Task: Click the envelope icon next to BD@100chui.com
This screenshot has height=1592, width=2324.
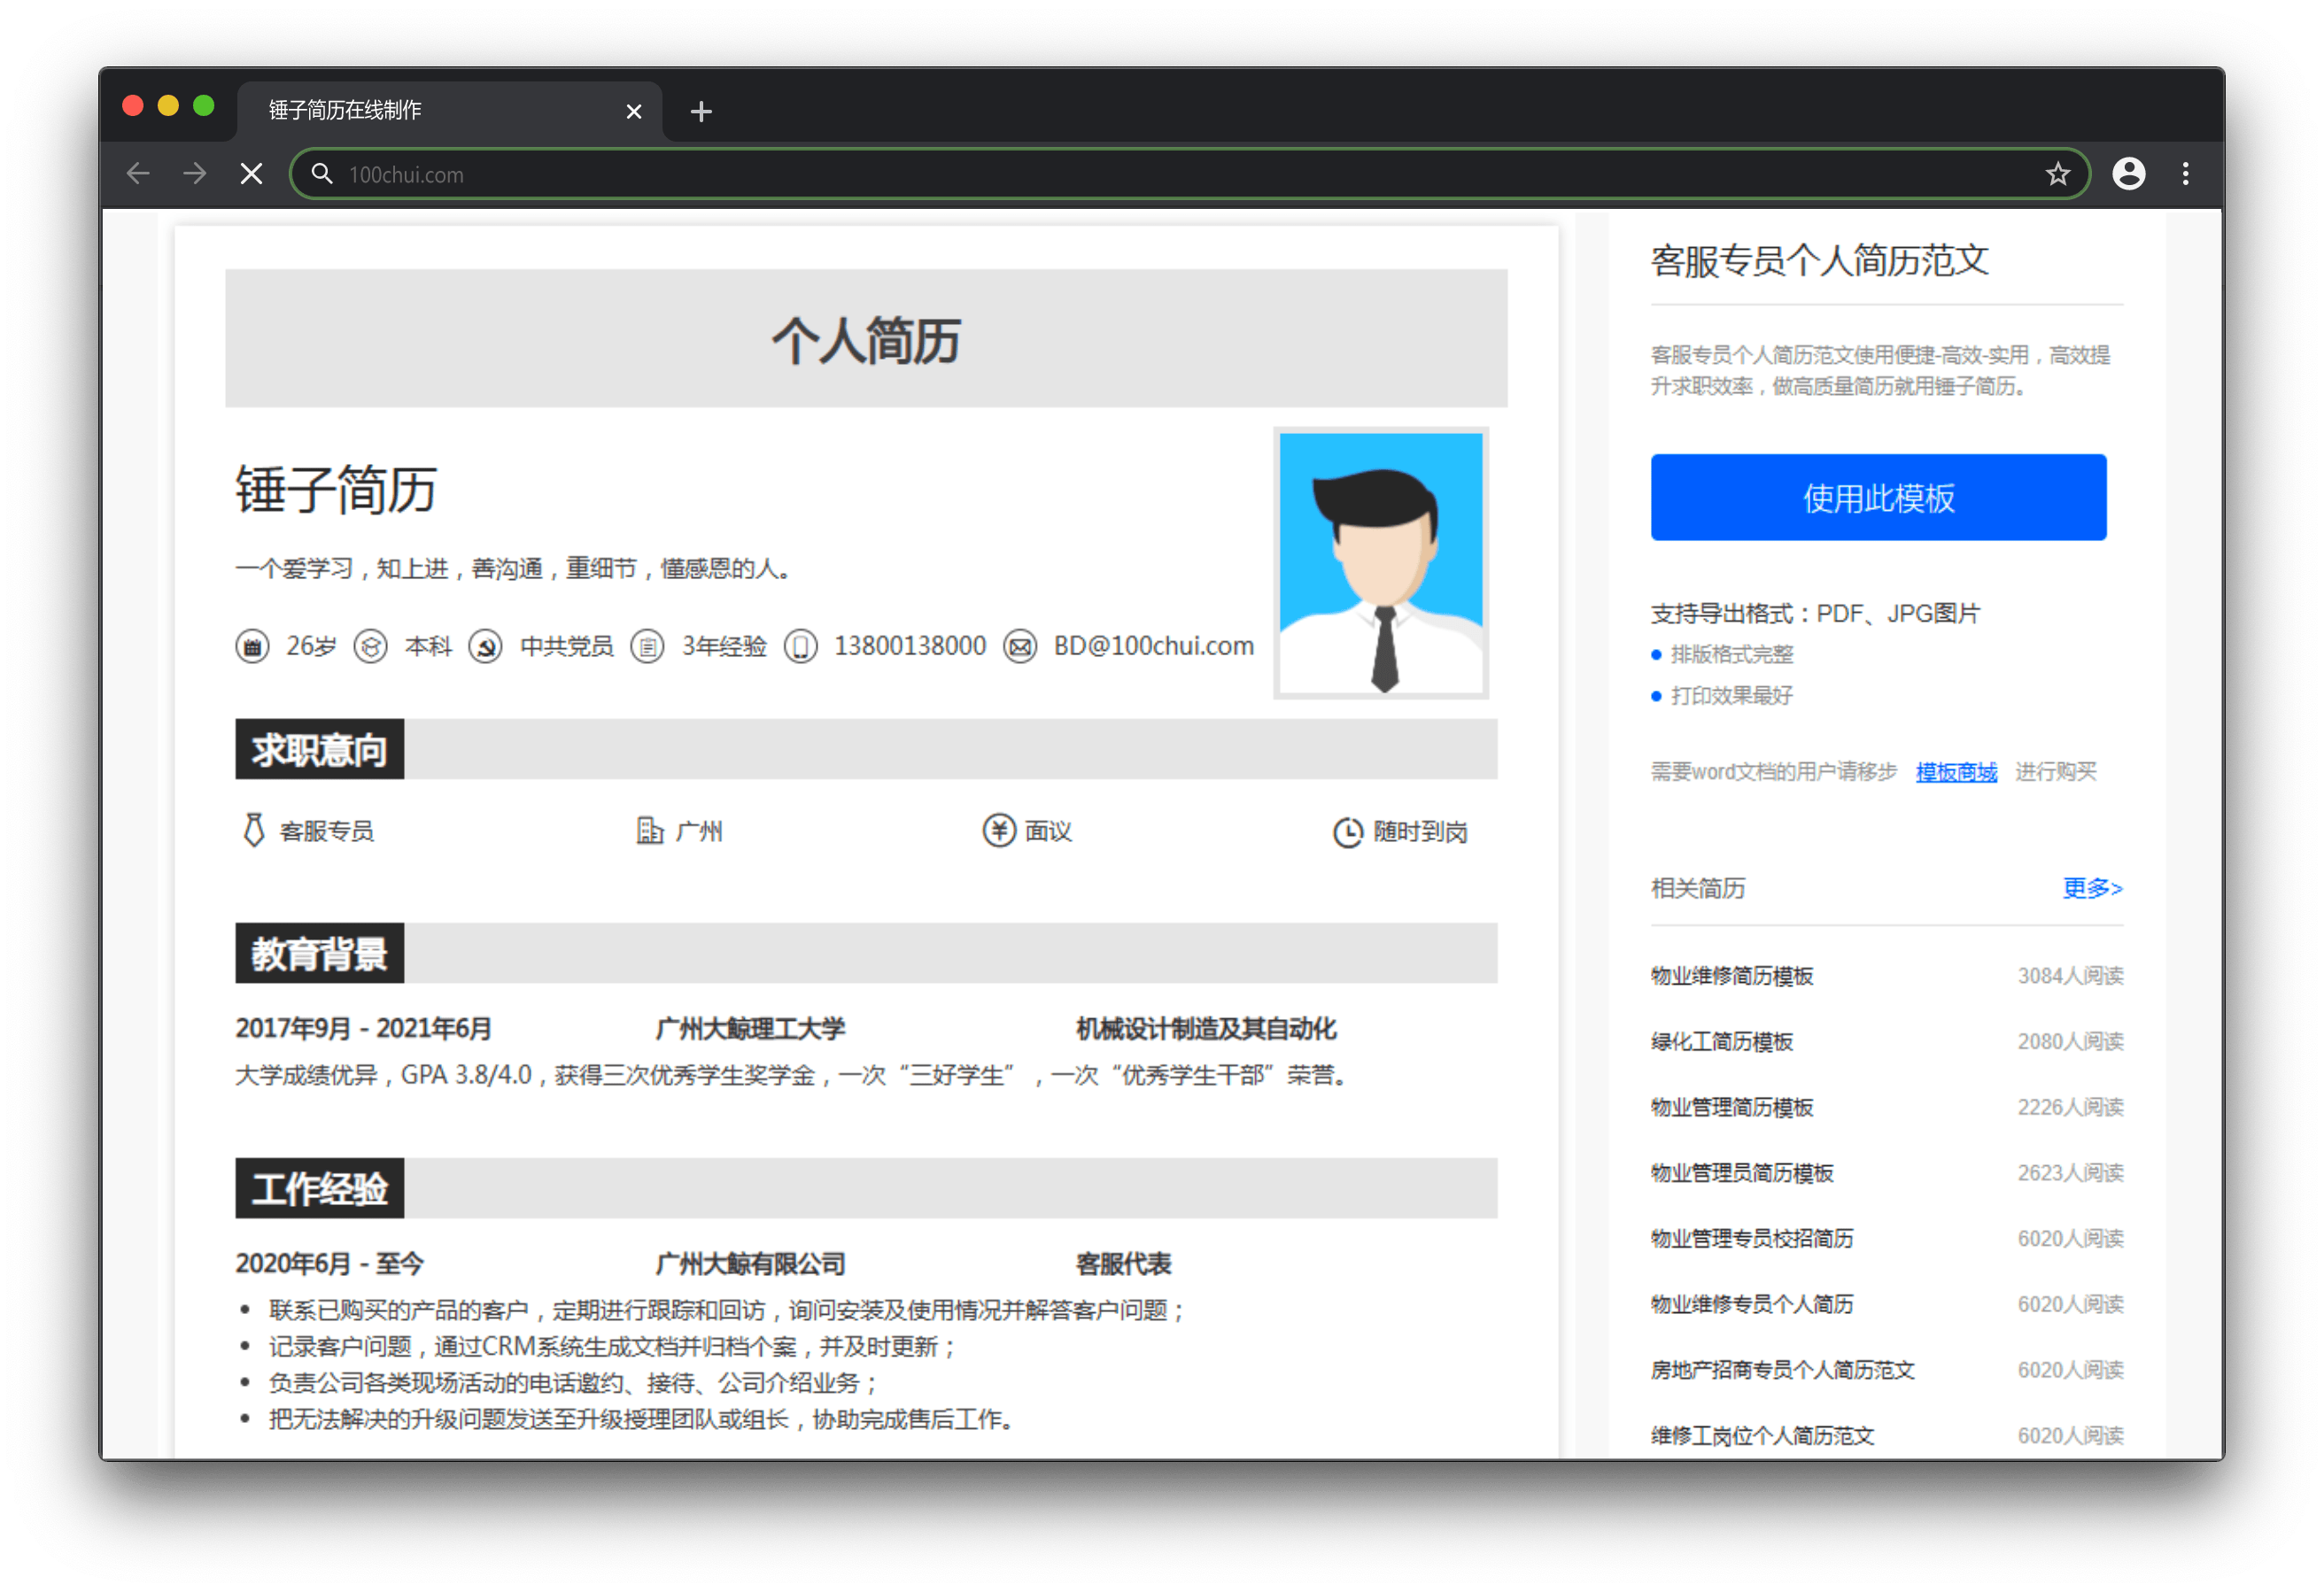Action: click(x=1020, y=647)
